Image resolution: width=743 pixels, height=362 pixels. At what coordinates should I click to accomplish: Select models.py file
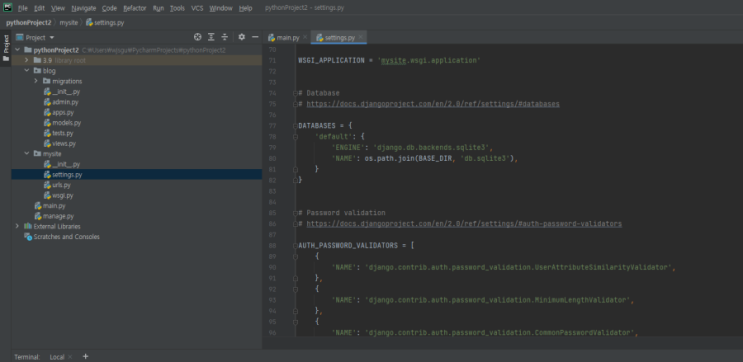[62, 123]
